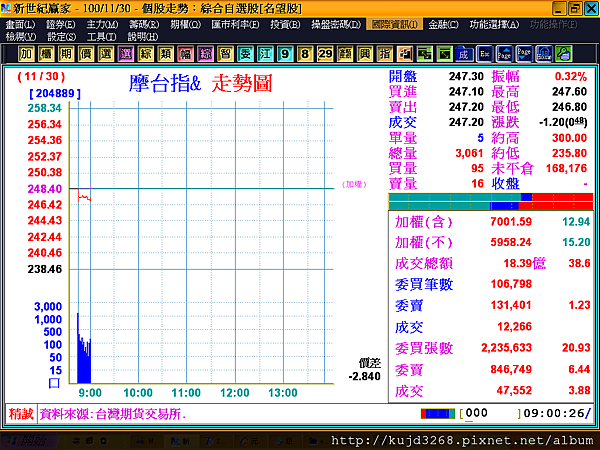This screenshot has width=600, height=450.
Task: Open the 畫面(L) menu
Action: [20, 24]
